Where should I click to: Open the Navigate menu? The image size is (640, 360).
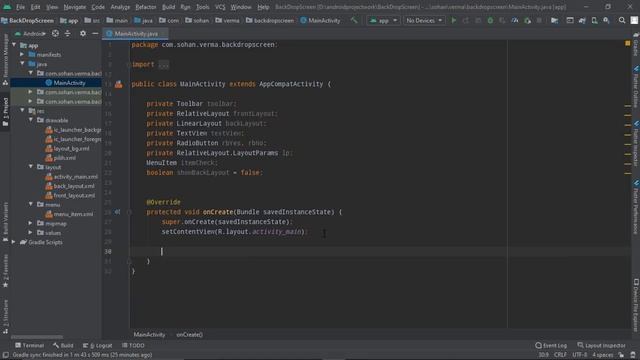click(75, 7)
